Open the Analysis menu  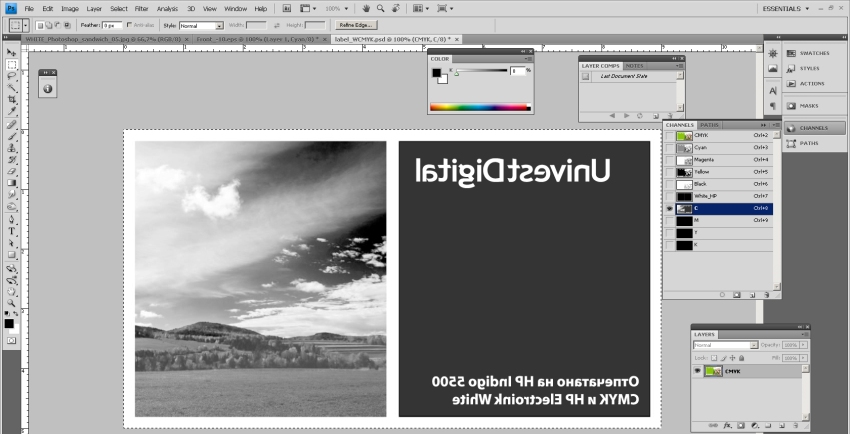click(x=167, y=9)
